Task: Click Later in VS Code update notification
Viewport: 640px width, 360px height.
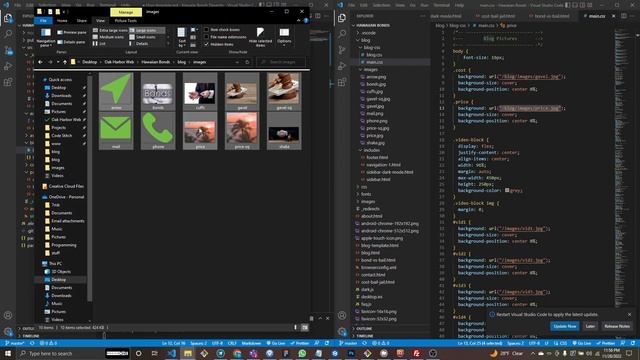Action: pyautogui.click(x=590, y=326)
